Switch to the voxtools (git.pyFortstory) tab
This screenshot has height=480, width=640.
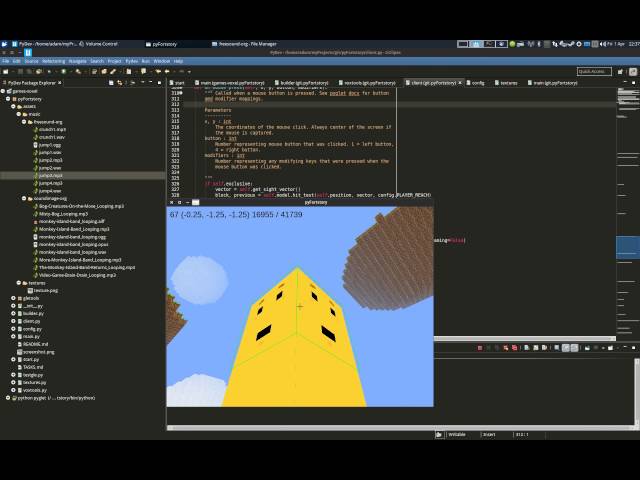click(367, 83)
